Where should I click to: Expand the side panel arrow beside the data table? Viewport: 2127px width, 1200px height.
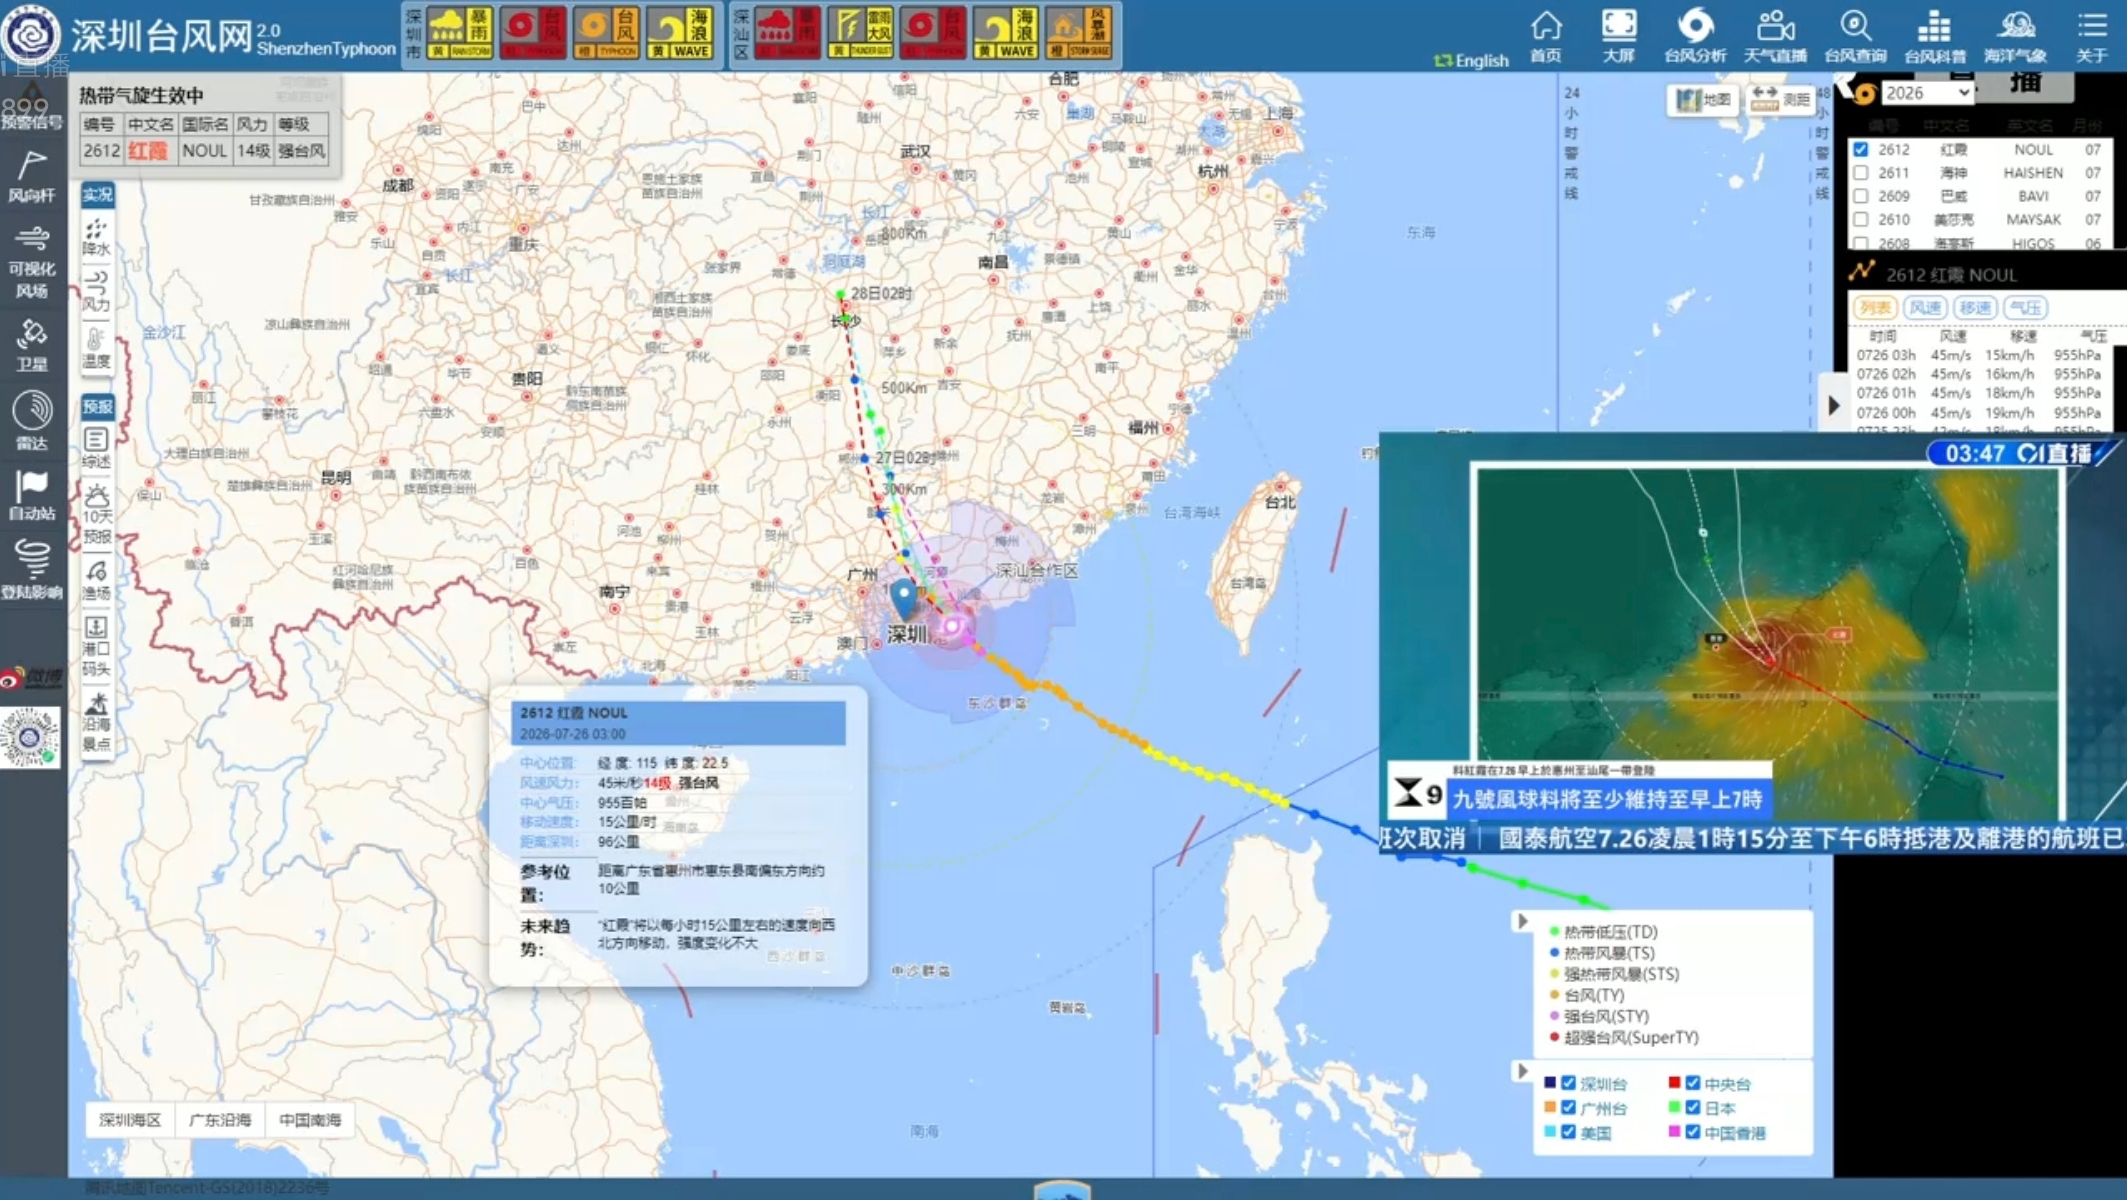tap(1833, 405)
